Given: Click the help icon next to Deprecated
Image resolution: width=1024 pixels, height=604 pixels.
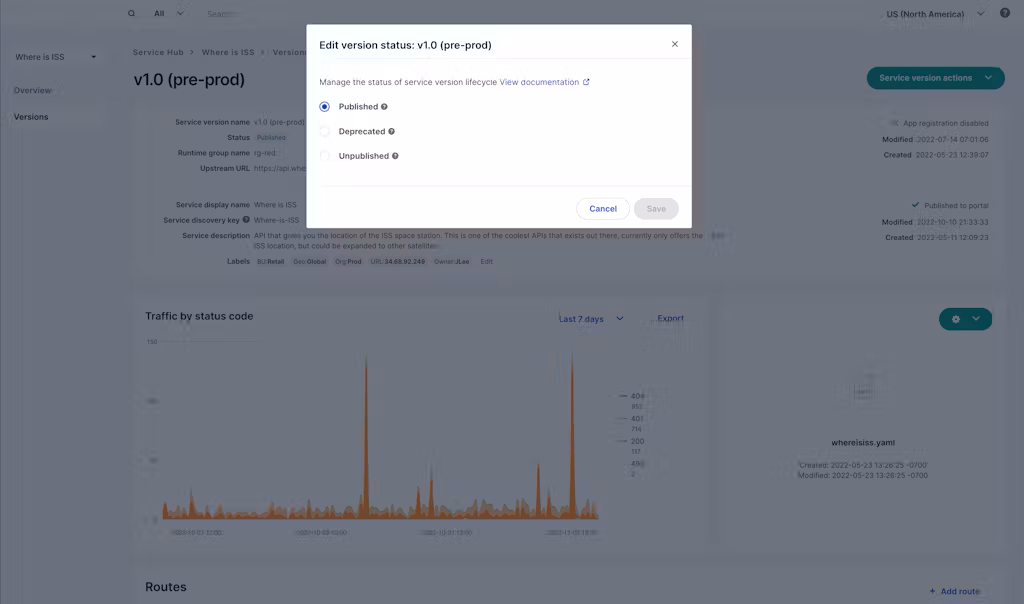Looking at the screenshot, I should [391, 132].
